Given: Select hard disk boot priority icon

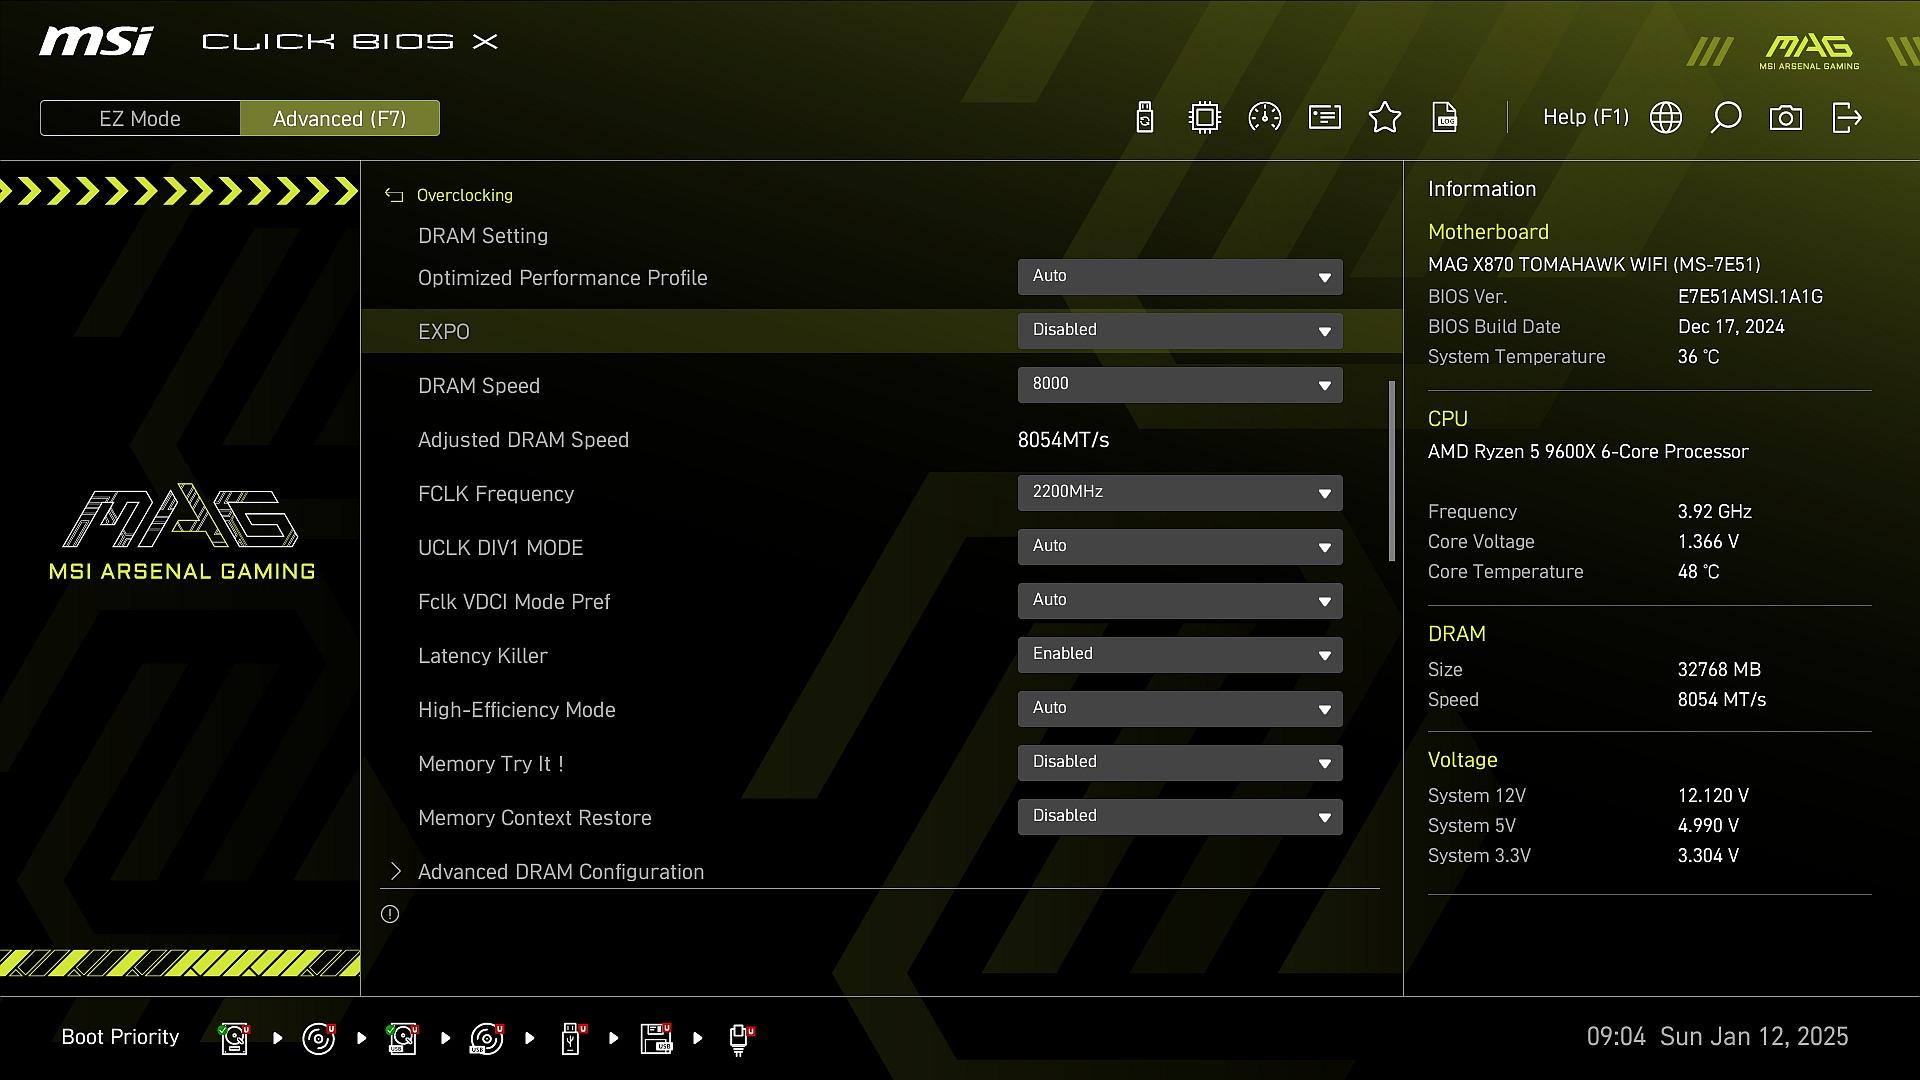Looking at the screenshot, I should pos(235,1038).
